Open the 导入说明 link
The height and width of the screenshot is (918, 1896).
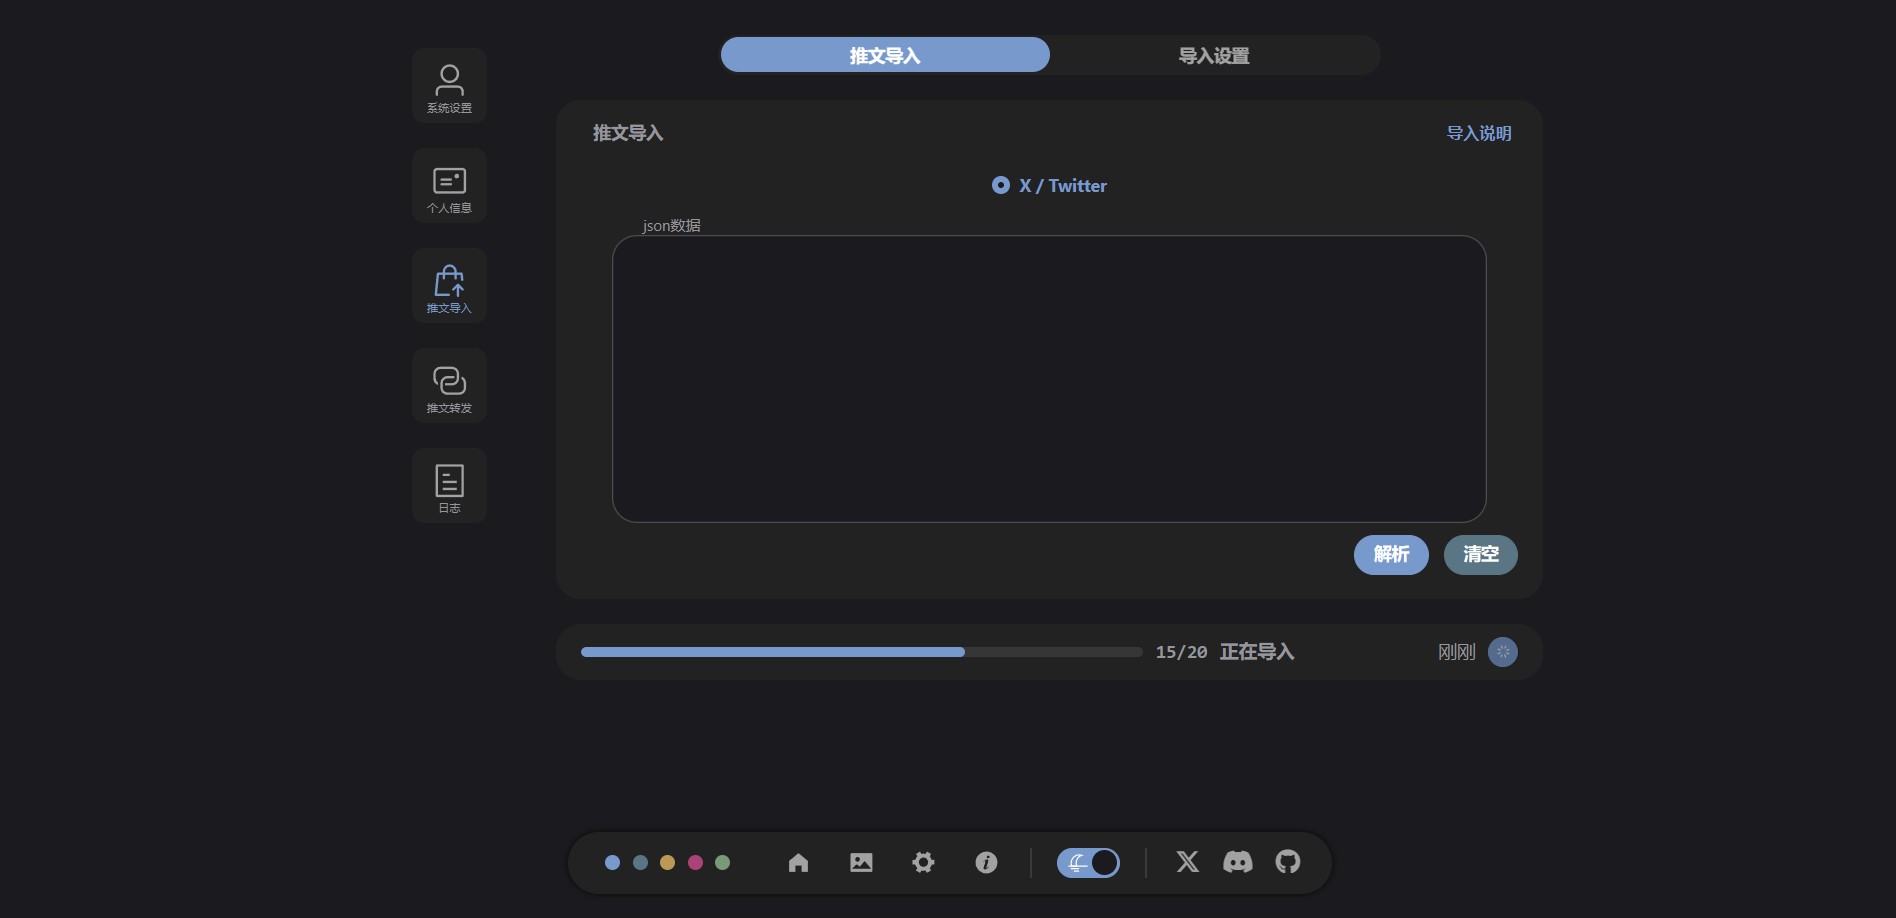[x=1478, y=134]
